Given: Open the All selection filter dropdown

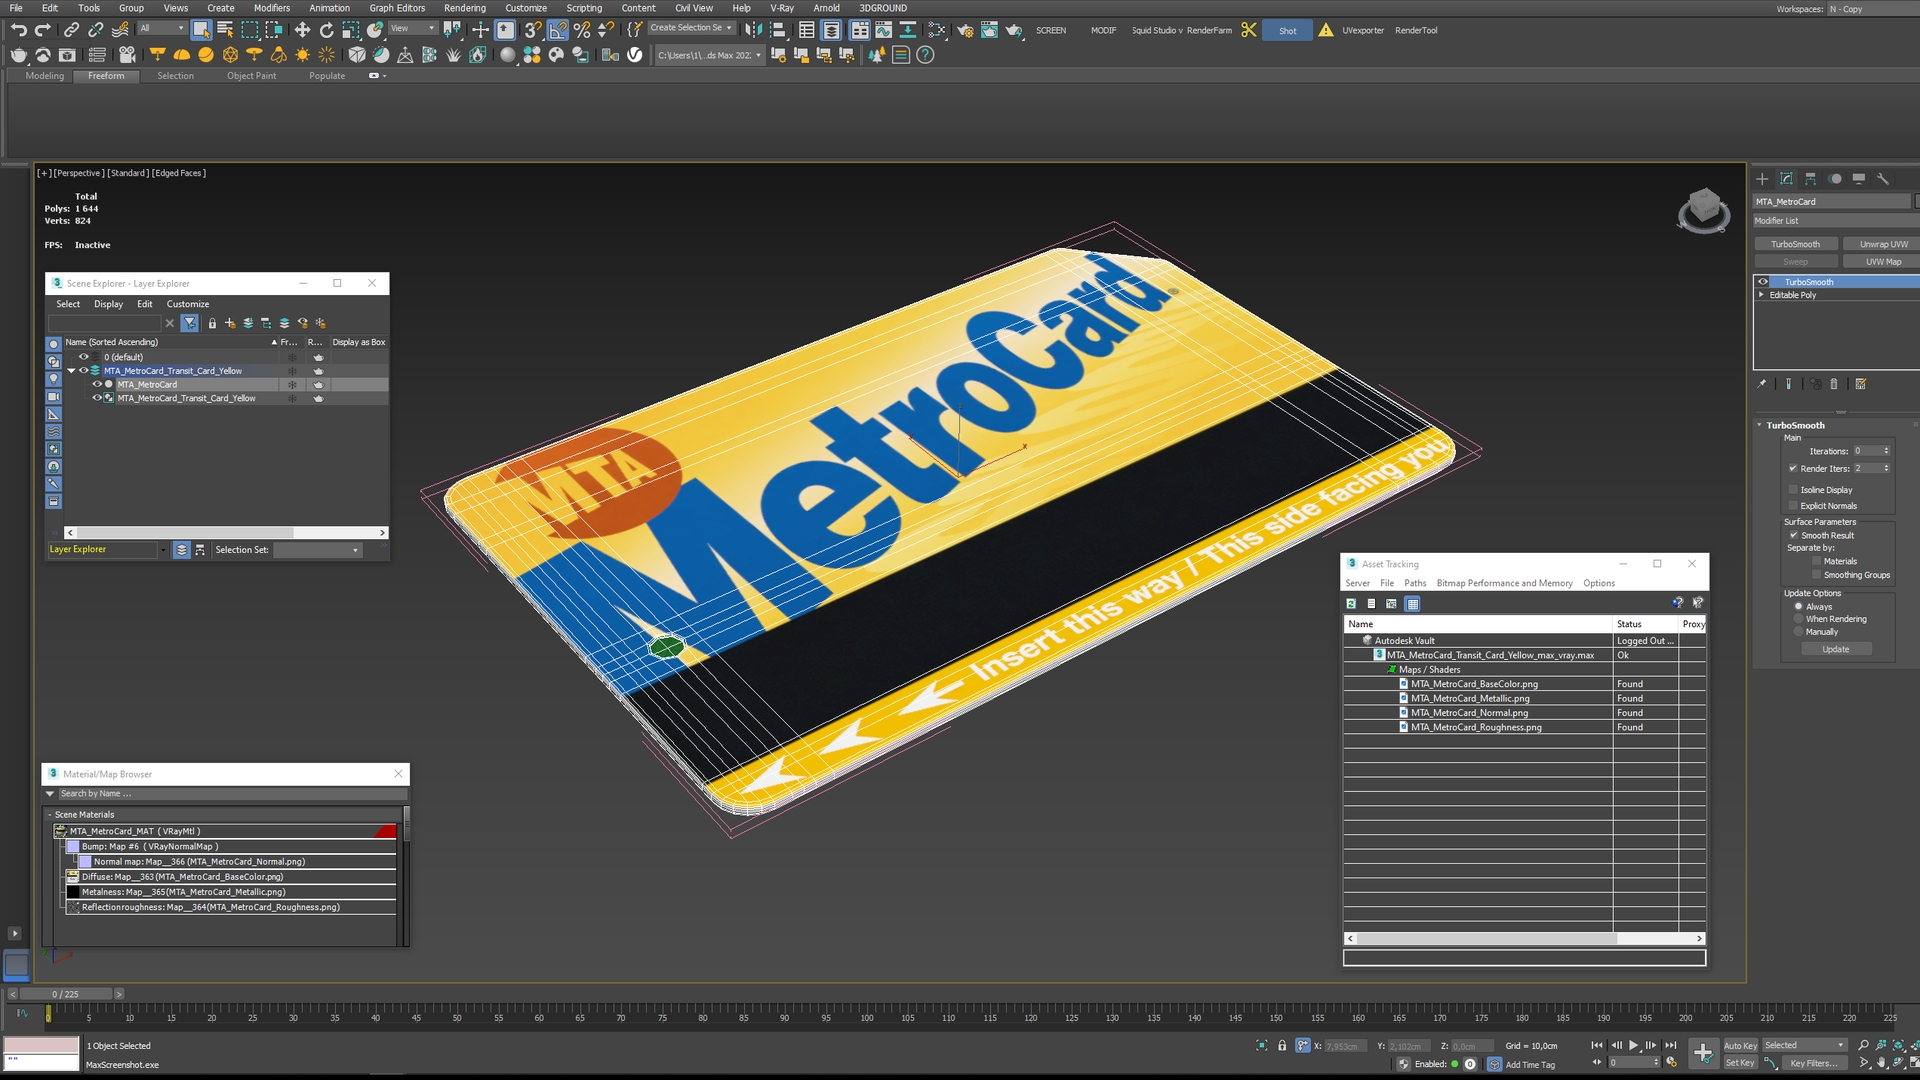Looking at the screenshot, I should coord(162,28).
